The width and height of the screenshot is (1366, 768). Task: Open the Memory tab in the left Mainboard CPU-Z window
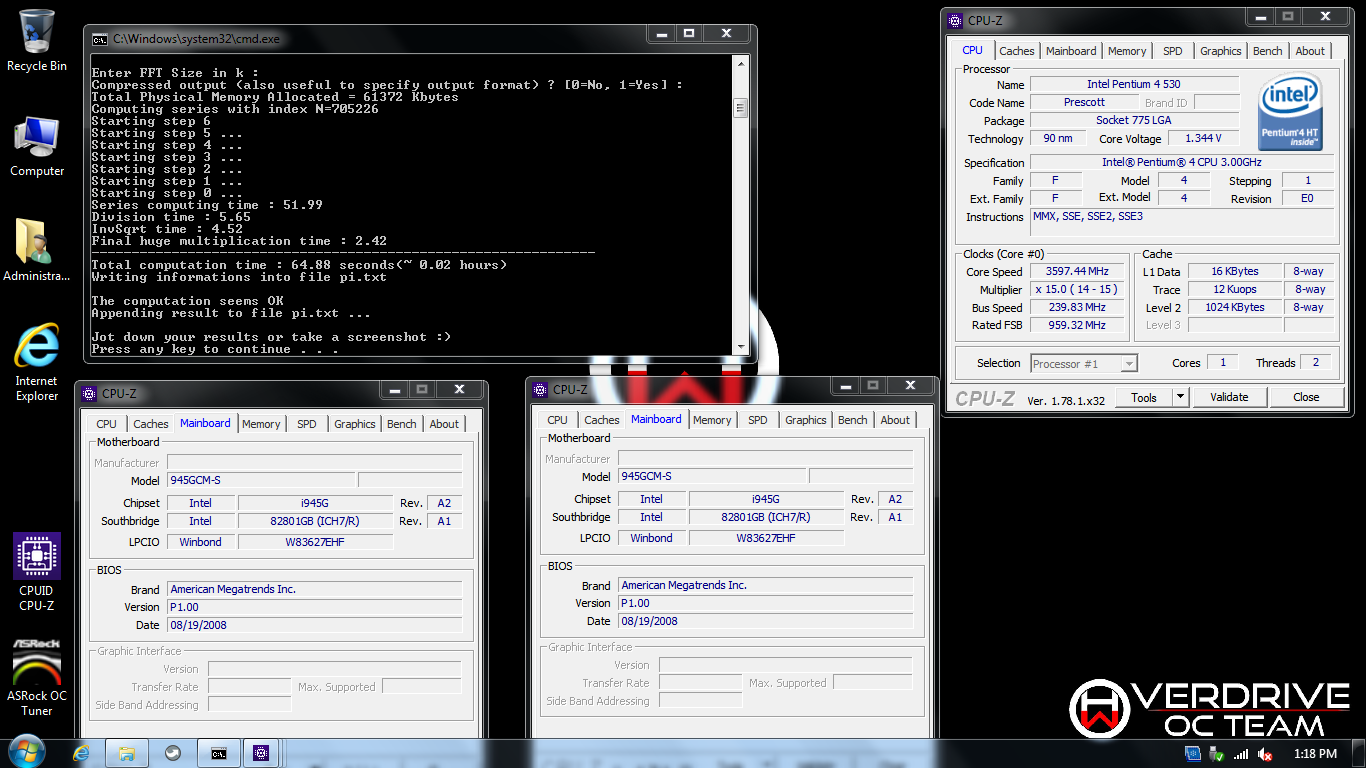pos(261,424)
